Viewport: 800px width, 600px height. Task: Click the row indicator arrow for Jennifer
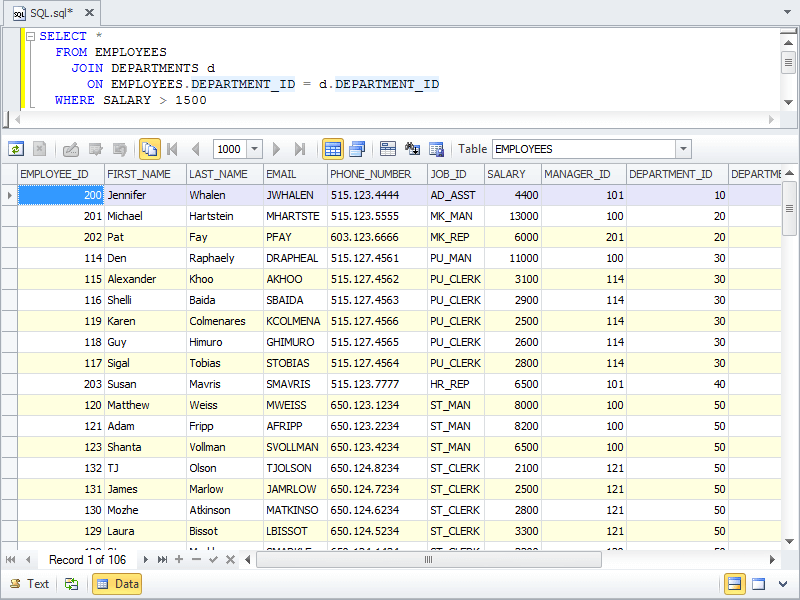(10, 195)
